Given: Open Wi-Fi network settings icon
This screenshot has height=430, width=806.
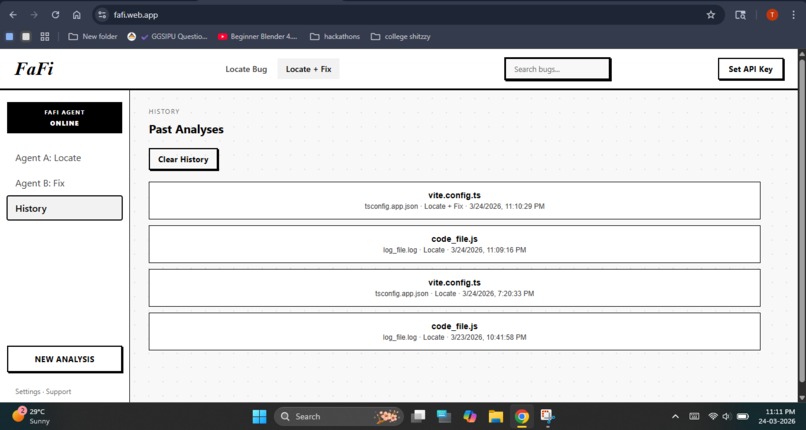Looking at the screenshot, I should click(713, 416).
